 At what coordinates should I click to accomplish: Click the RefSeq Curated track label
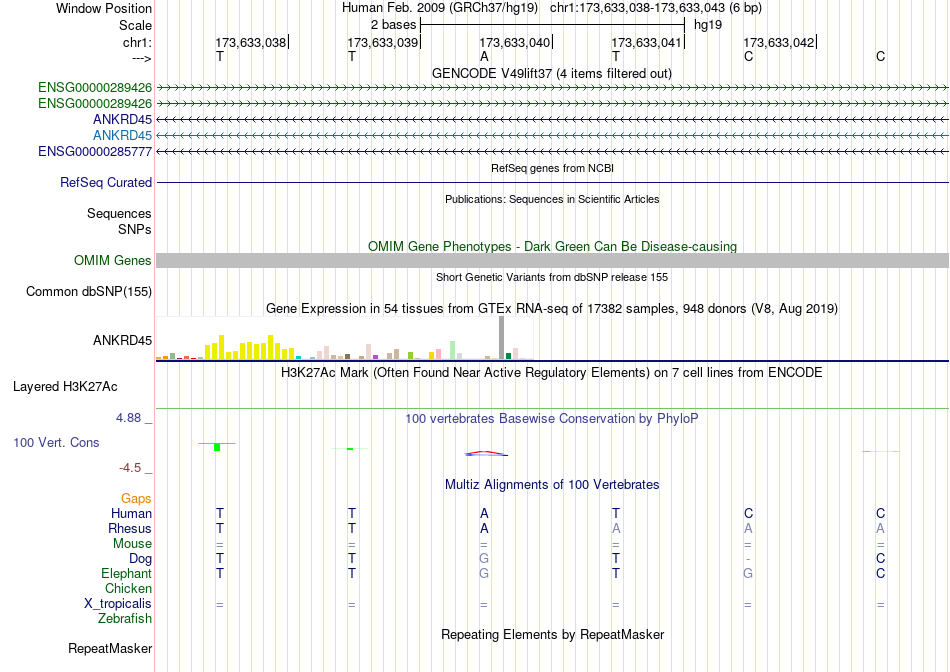[106, 182]
